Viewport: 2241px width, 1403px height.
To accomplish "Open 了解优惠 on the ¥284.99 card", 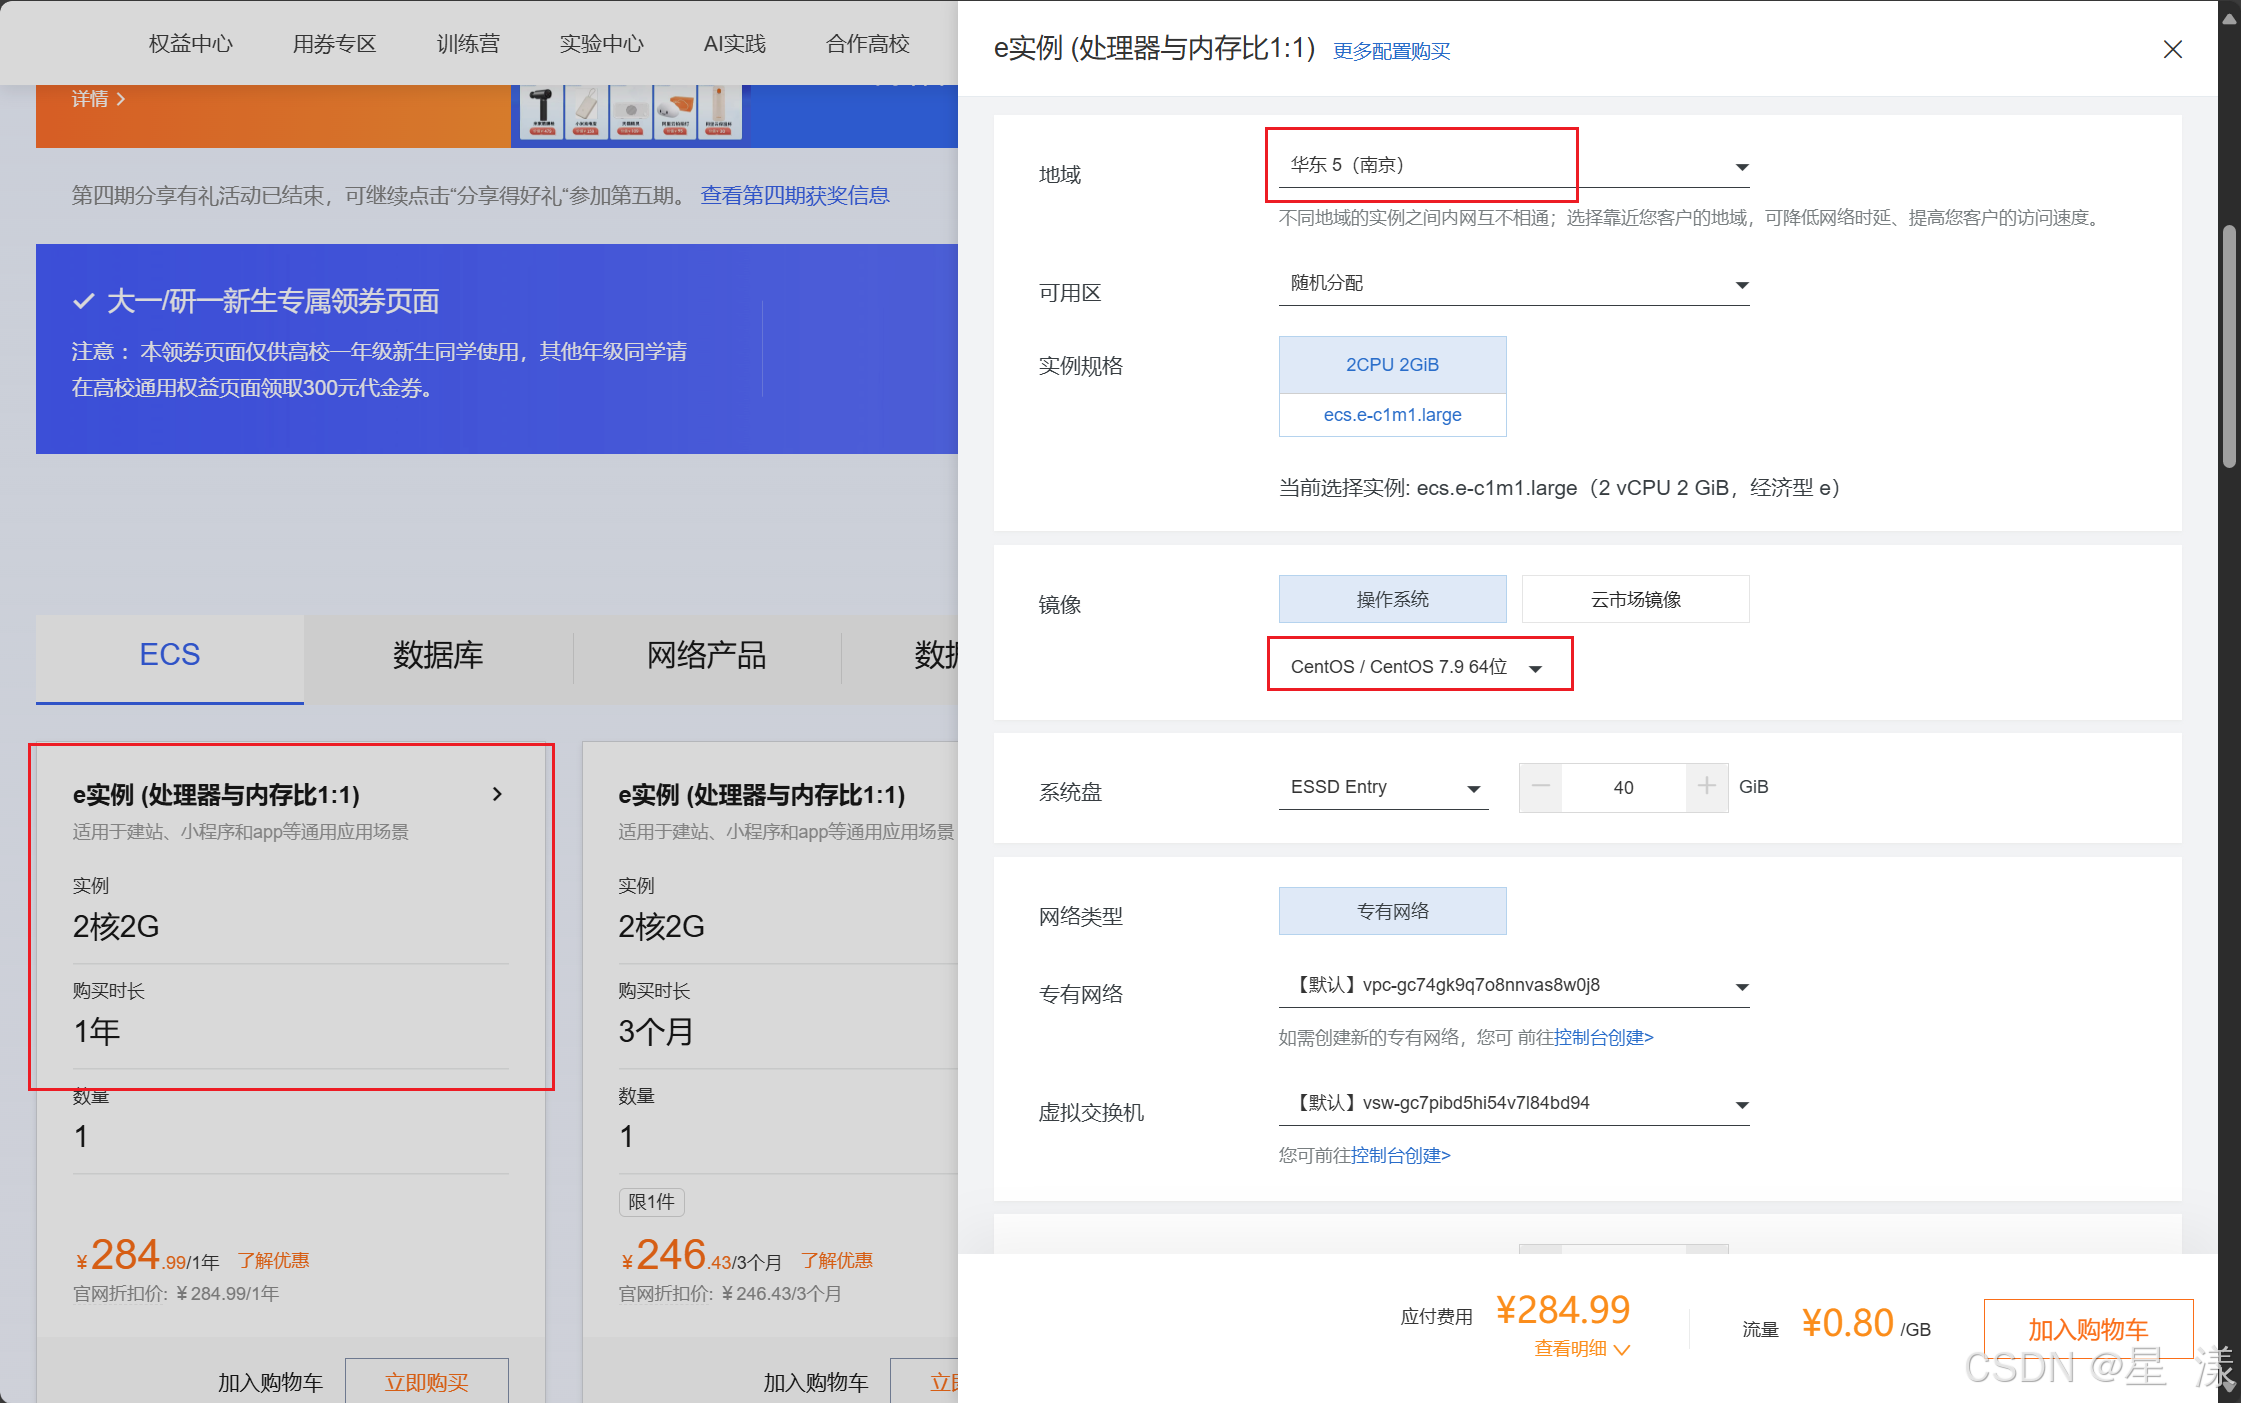I will pos(273,1261).
